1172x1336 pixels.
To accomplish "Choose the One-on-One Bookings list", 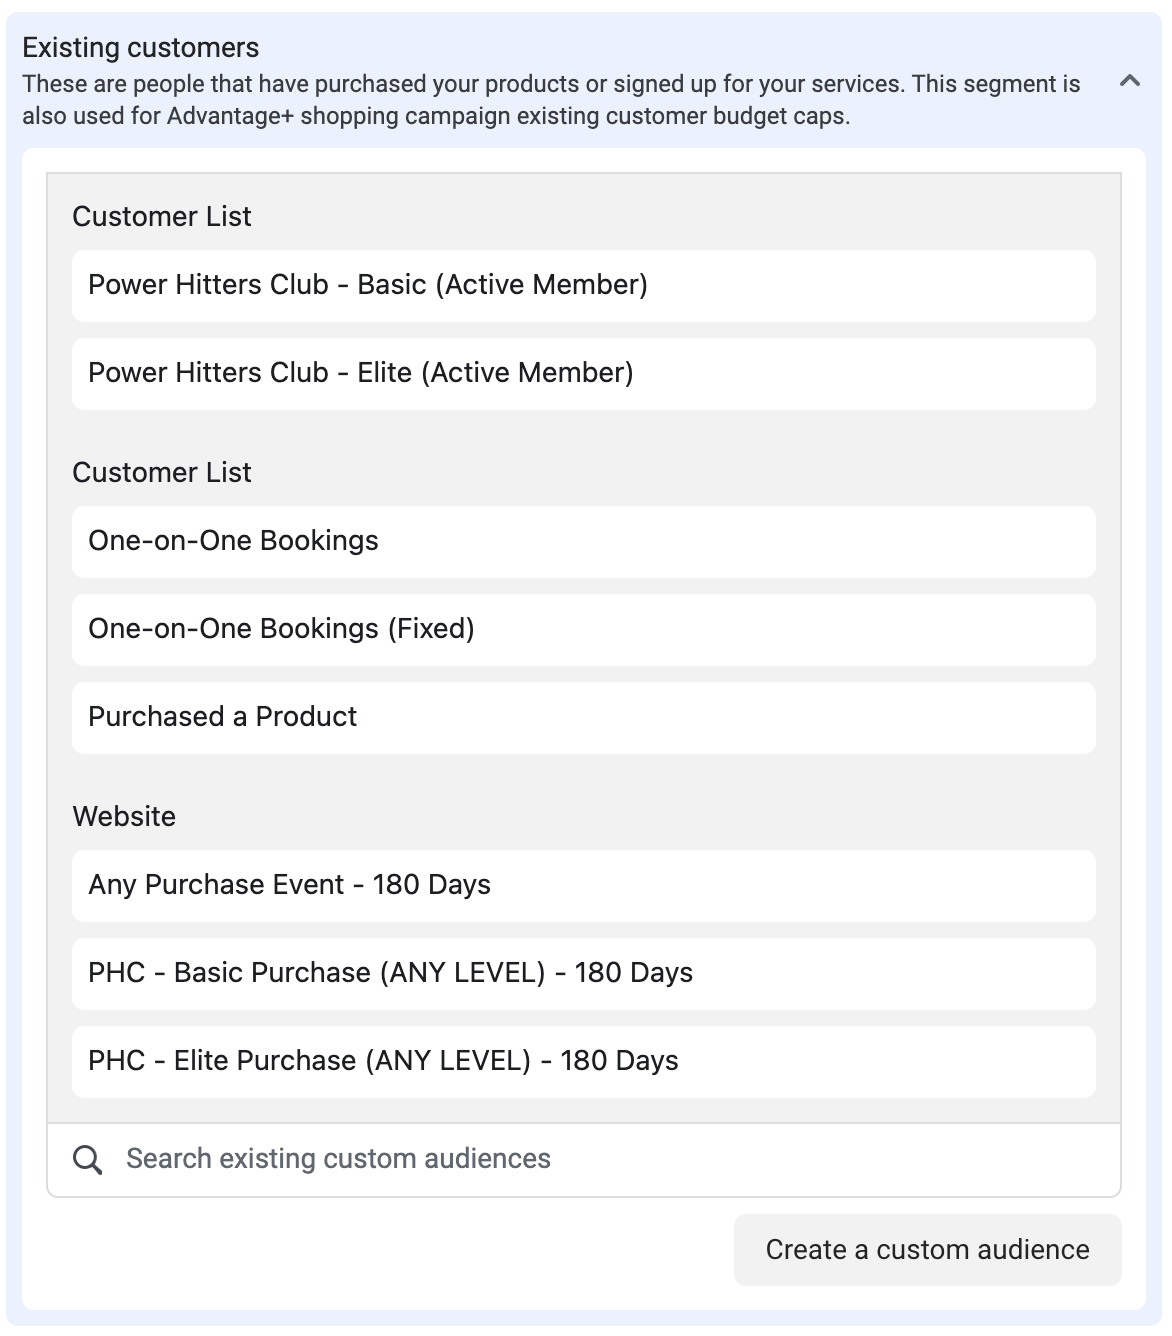I will [584, 542].
